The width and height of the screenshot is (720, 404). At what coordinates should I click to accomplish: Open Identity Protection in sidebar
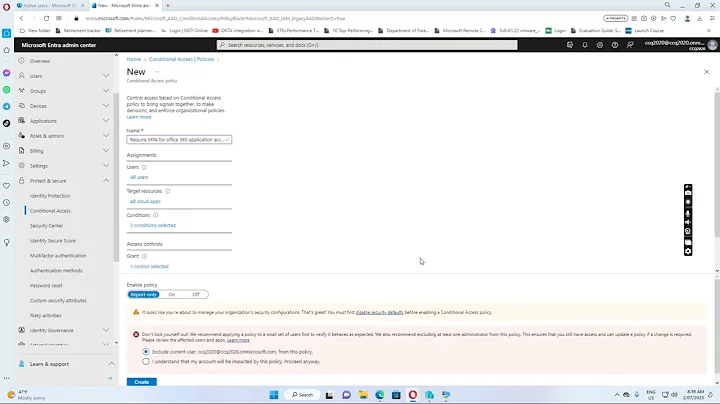(x=50, y=196)
